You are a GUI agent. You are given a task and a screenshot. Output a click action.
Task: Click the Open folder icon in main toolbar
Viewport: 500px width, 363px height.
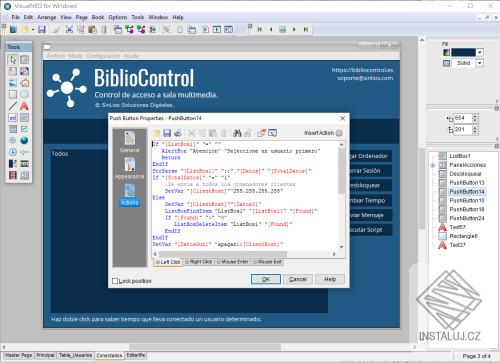pyautogui.click(x=25, y=30)
